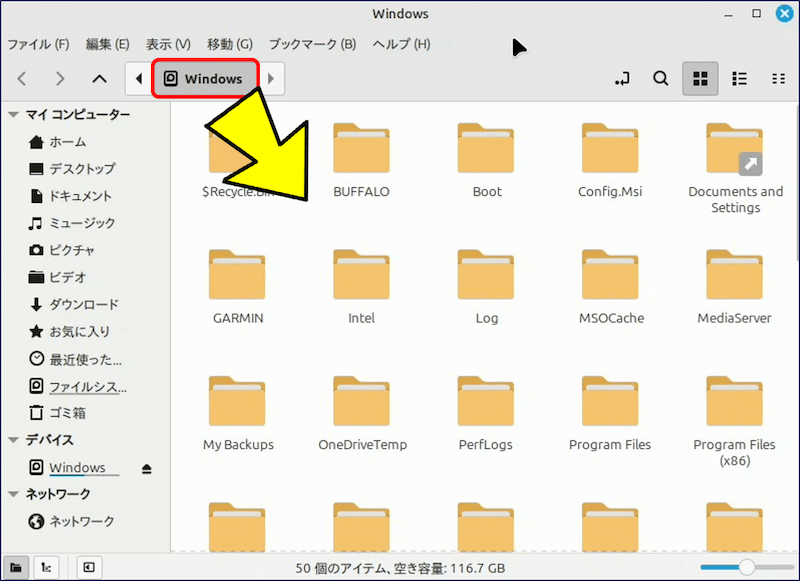Image resolution: width=800 pixels, height=581 pixels.
Task: Open the BUFFALO folder
Action: [361, 160]
